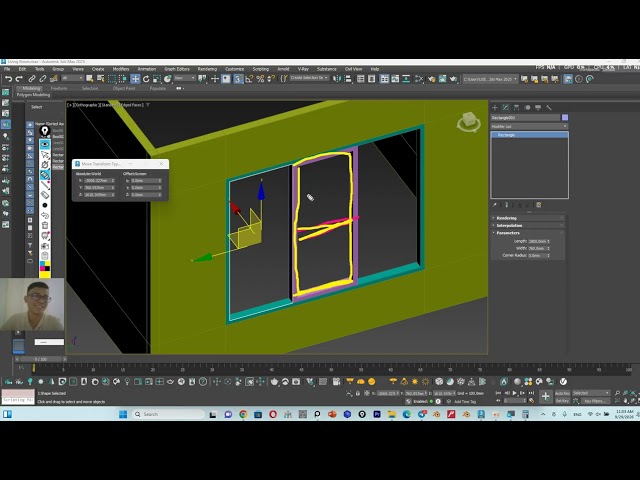The width and height of the screenshot is (640, 480).
Task: Open the Modifiers menu
Action: pos(121,69)
